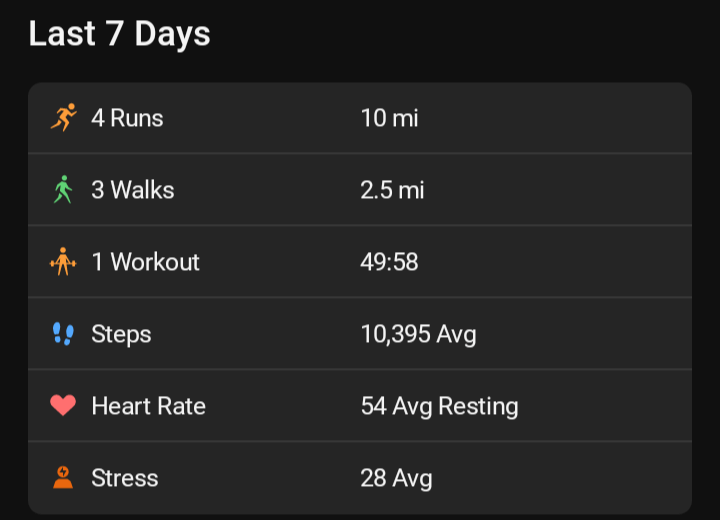Screen dimensions: 720x520
Task: Click the red heart icon
Action: click(63, 406)
